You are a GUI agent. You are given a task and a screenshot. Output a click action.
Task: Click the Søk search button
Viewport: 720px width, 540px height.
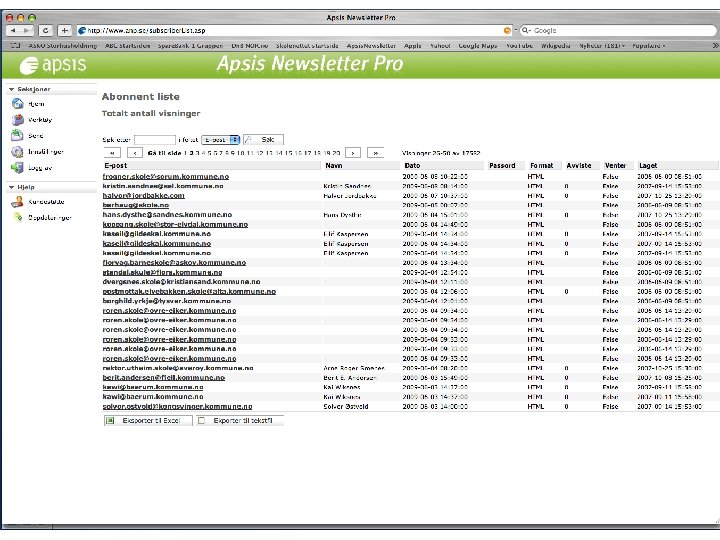coord(263,140)
